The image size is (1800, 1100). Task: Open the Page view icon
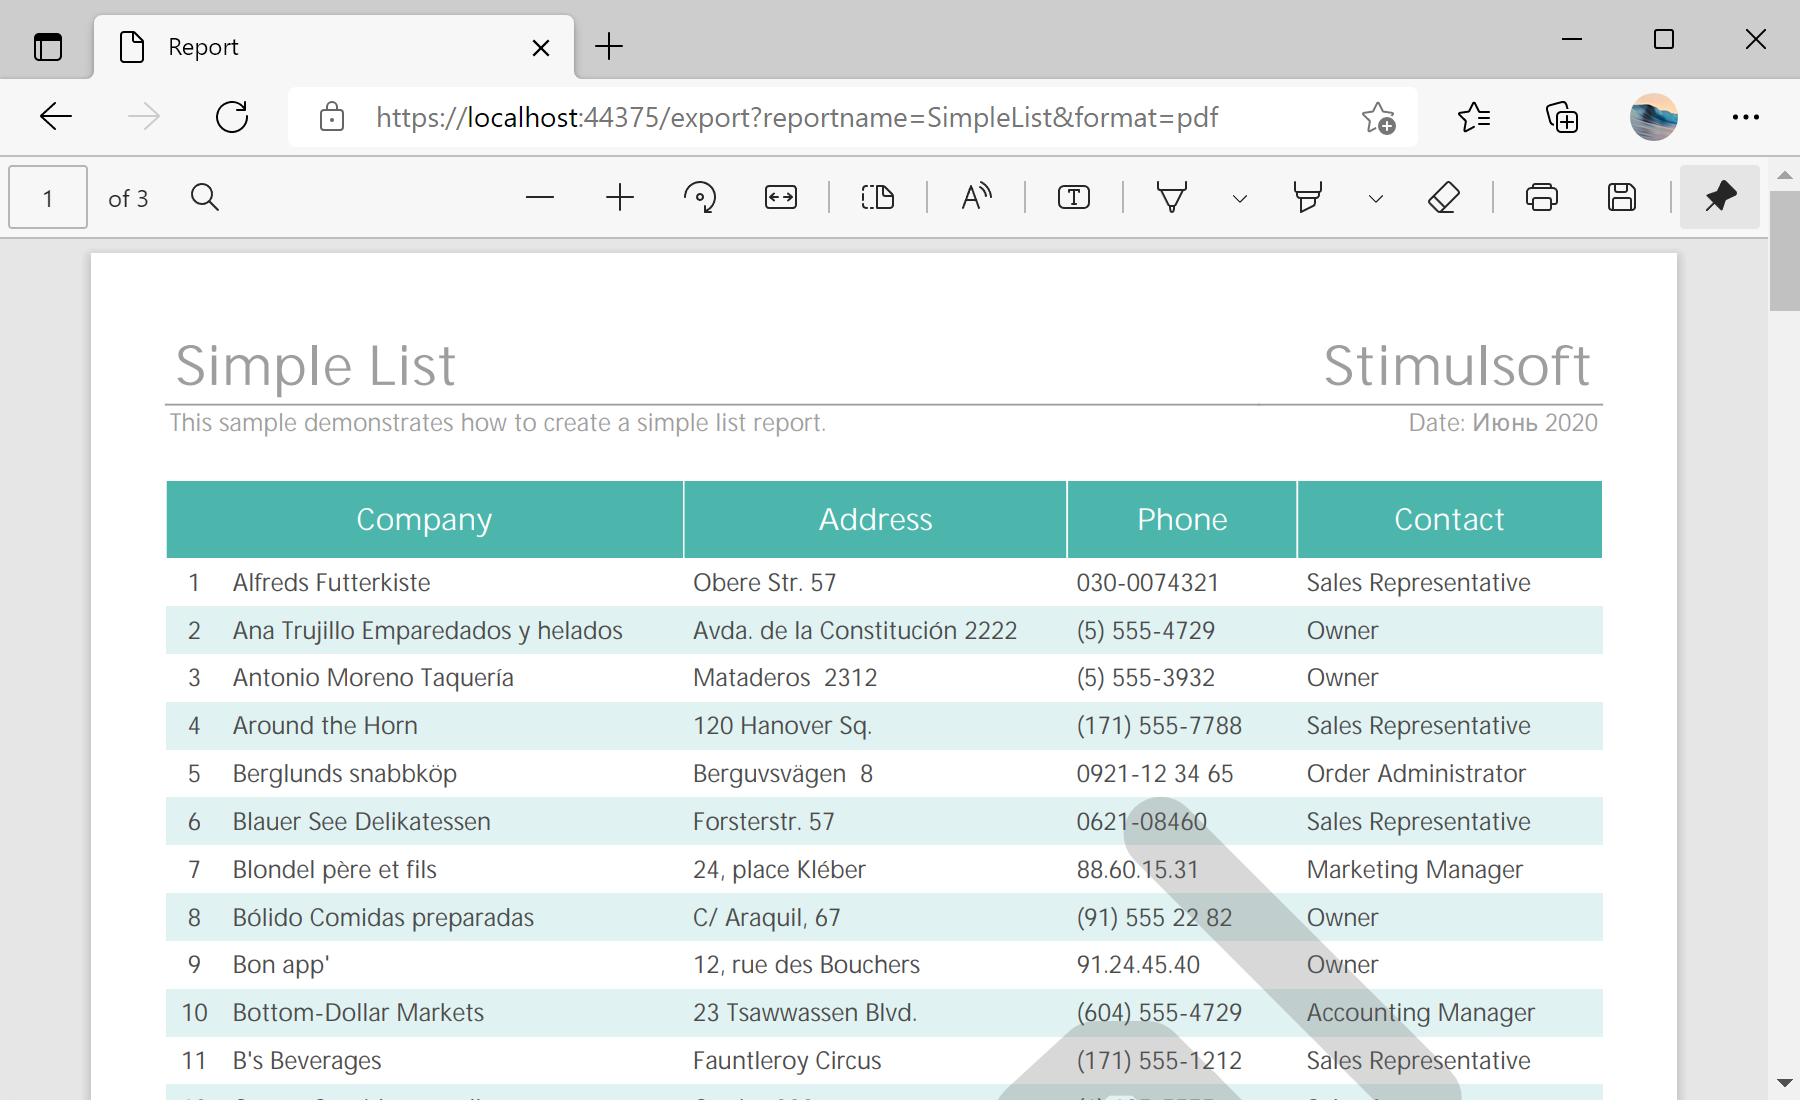tap(878, 197)
